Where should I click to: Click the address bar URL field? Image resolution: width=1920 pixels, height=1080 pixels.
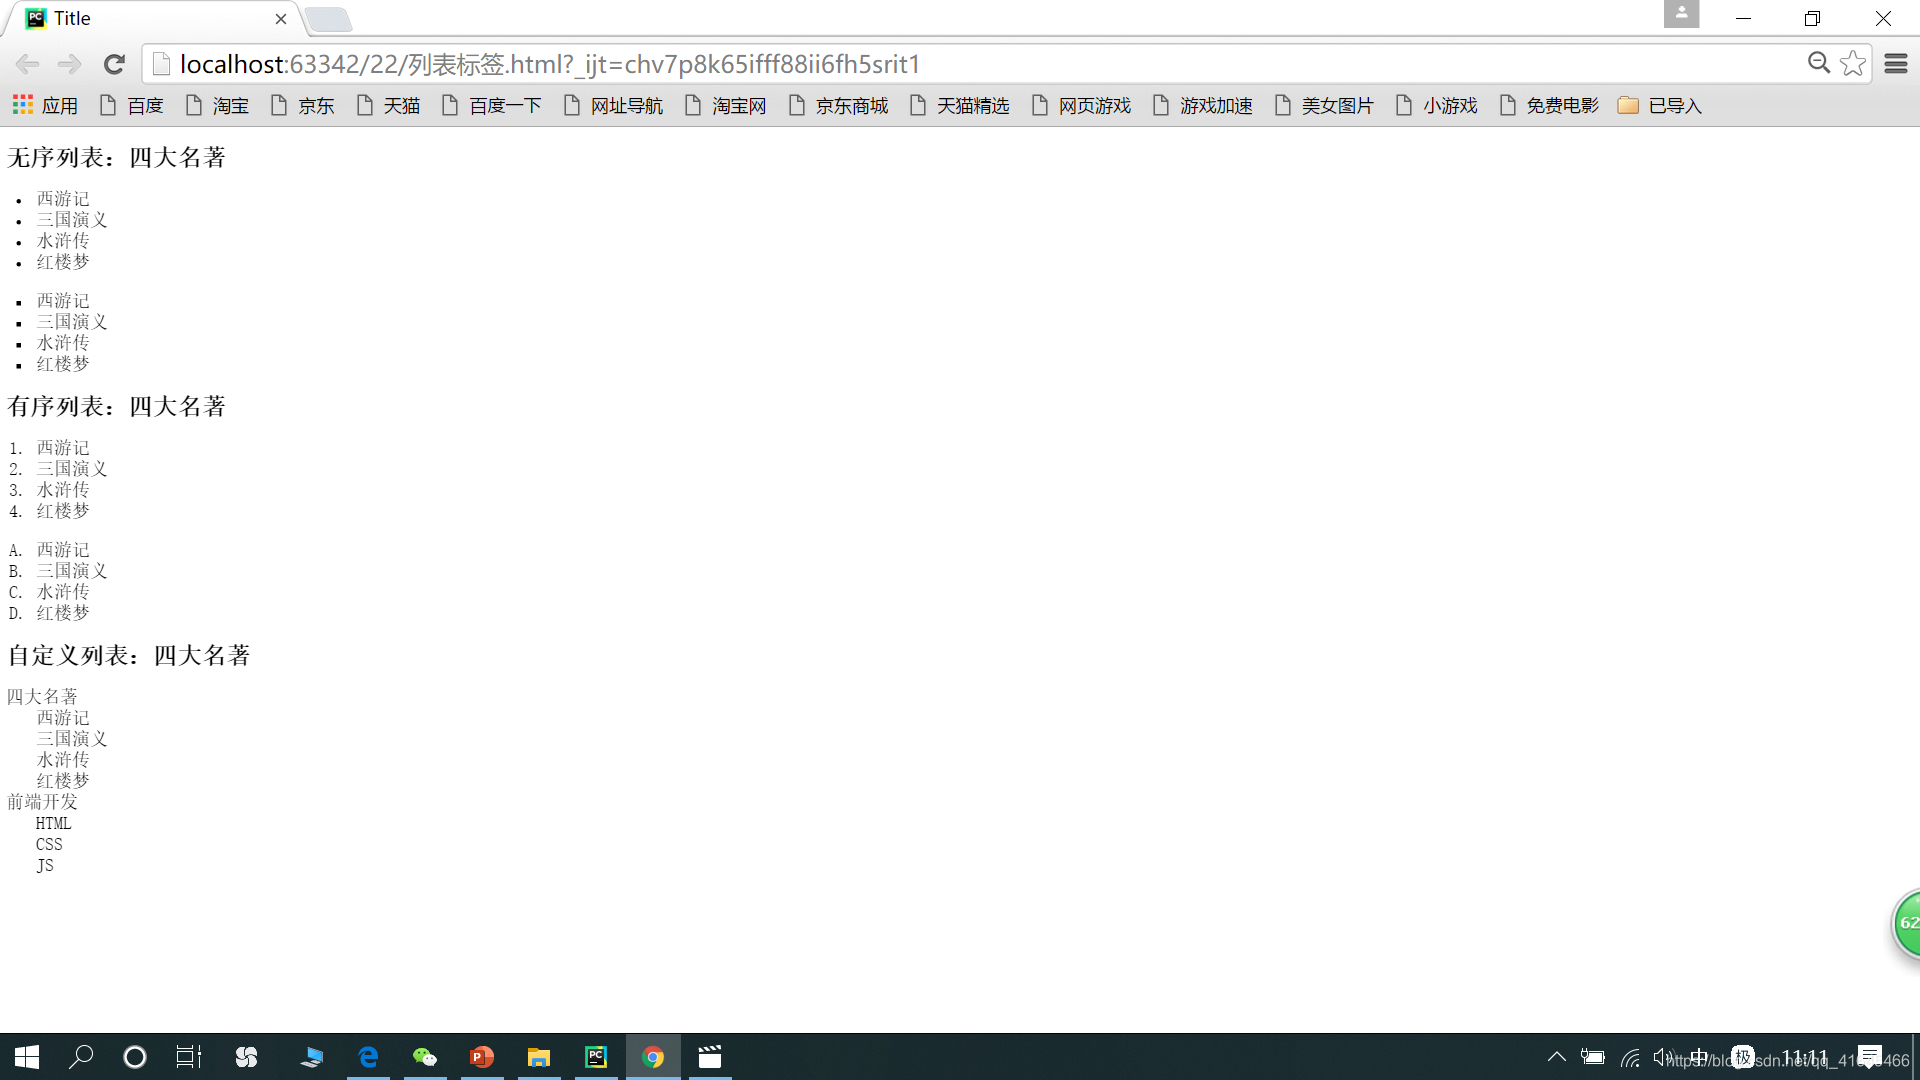pos(900,64)
